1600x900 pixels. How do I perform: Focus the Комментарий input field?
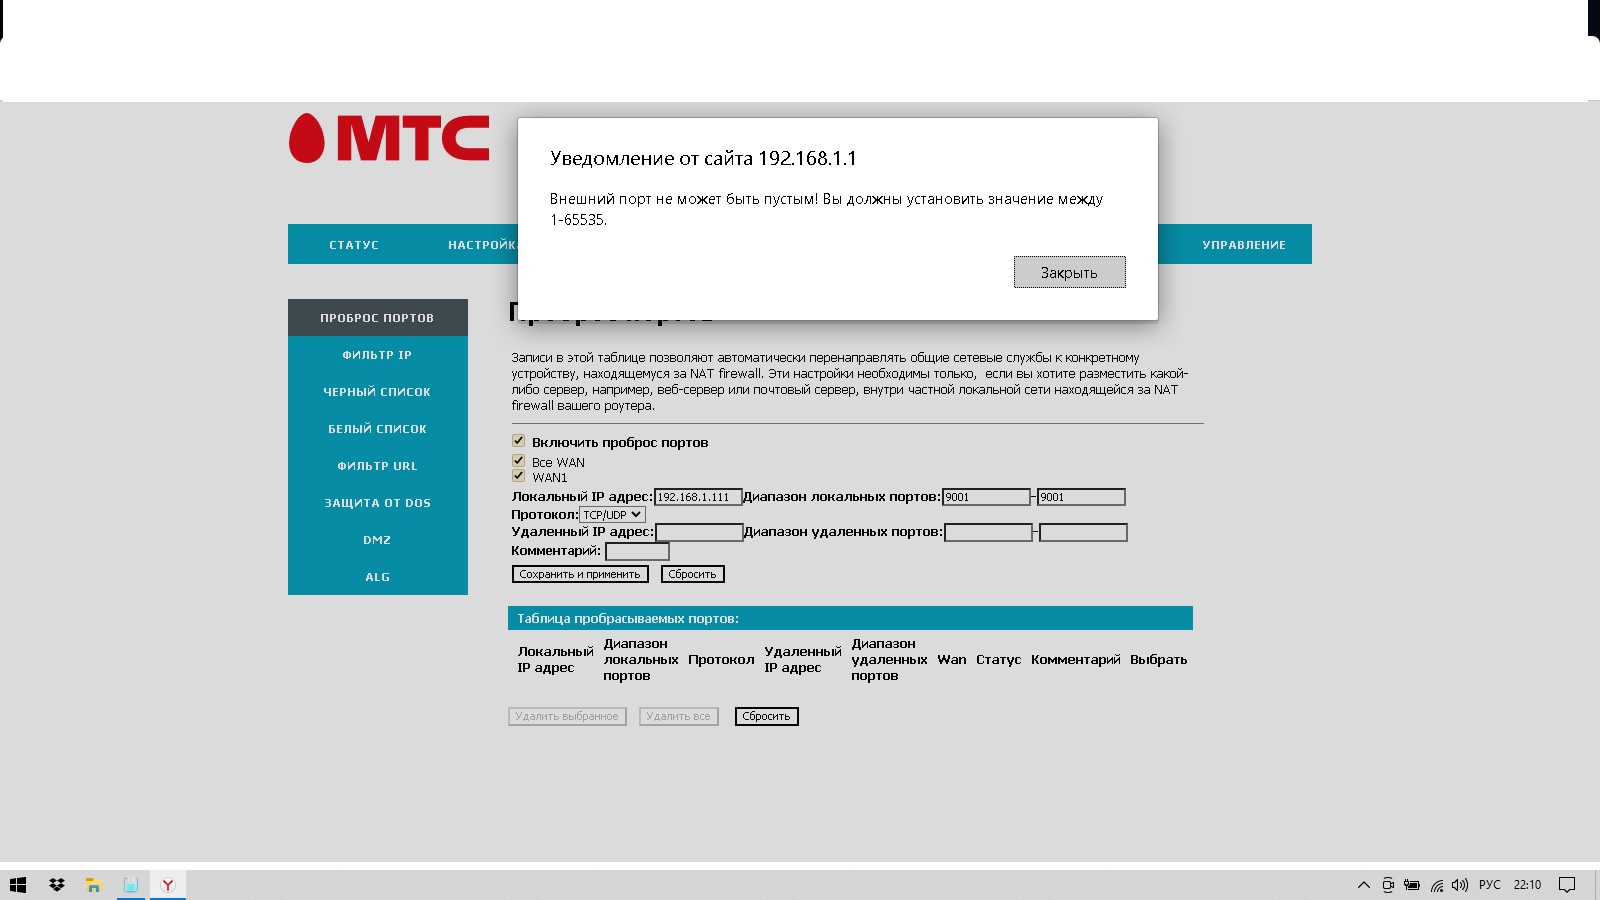coord(637,552)
